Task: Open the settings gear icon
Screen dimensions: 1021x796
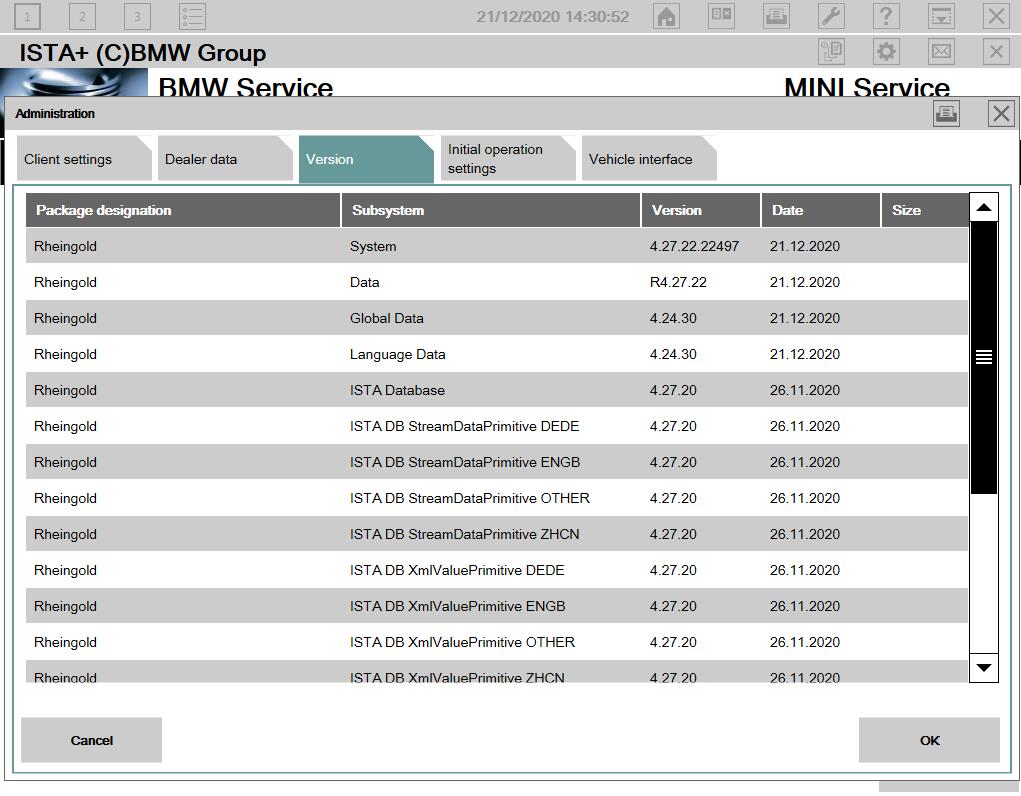Action: pos(886,51)
